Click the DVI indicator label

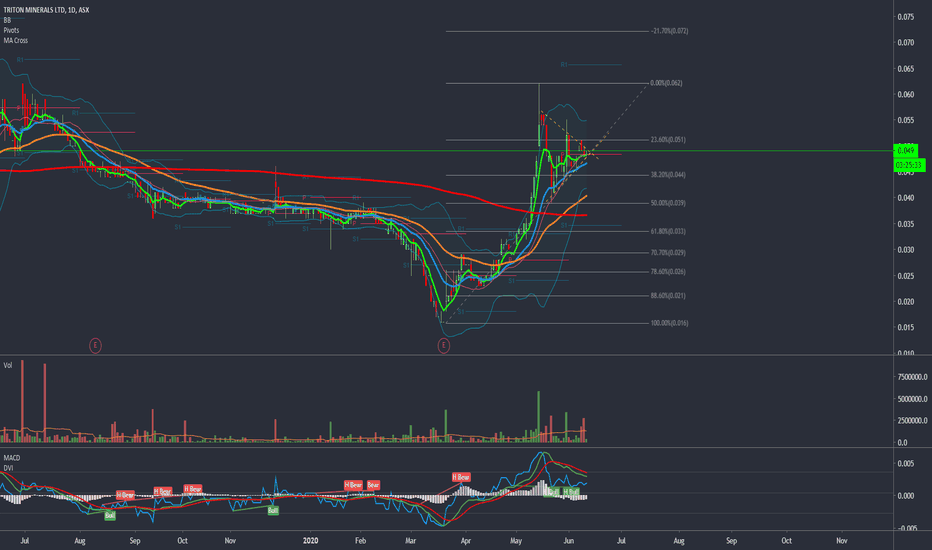click(x=8, y=468)
